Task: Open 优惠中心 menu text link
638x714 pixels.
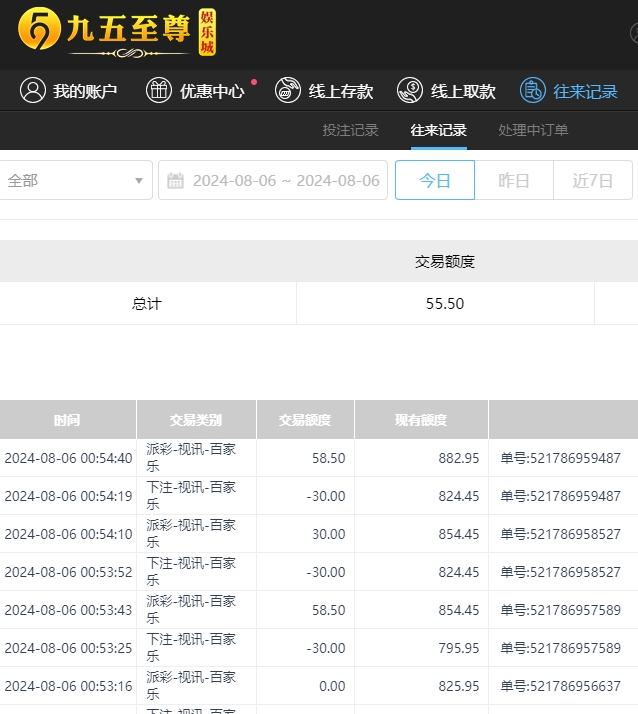Action: point(211,91)
